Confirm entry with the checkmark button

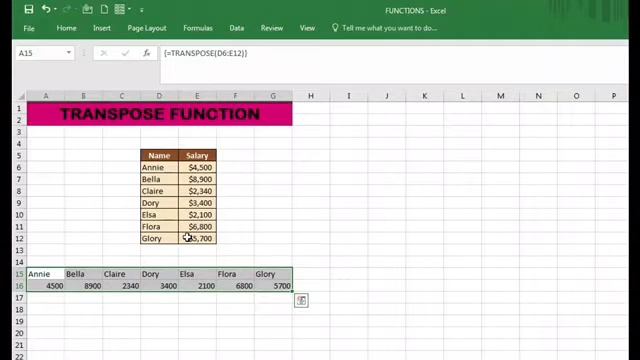pos(125,53)
